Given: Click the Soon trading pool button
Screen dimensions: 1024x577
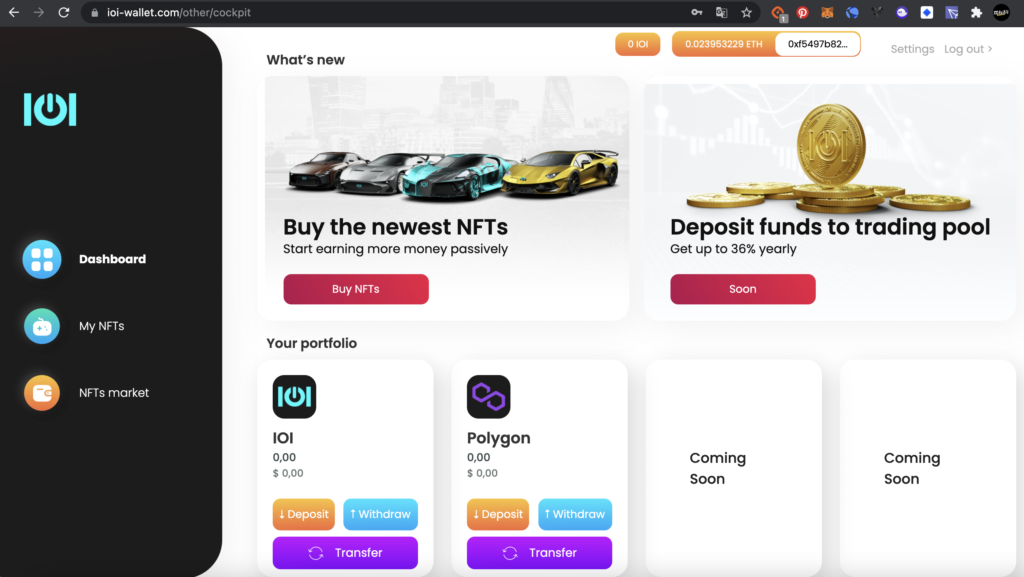Looking at the screenshot, I should [743, 289].
